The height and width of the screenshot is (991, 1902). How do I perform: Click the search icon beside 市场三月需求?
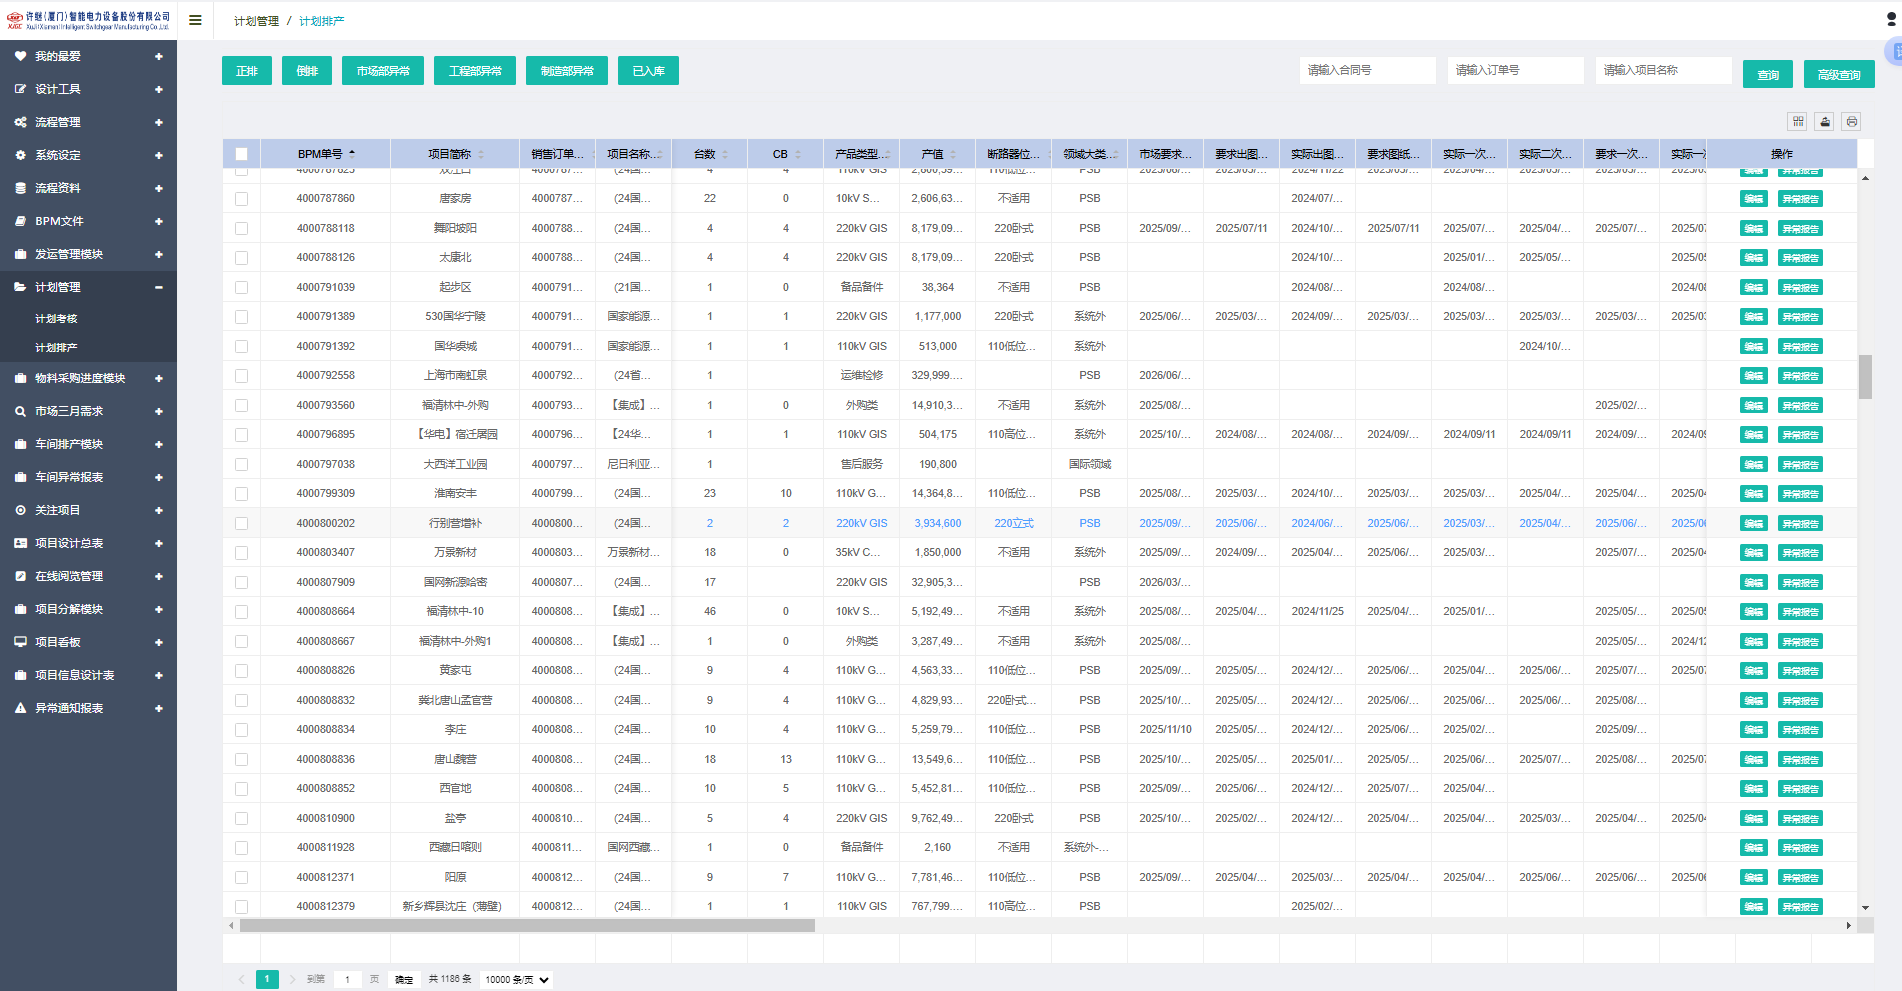tap(20, 411)
